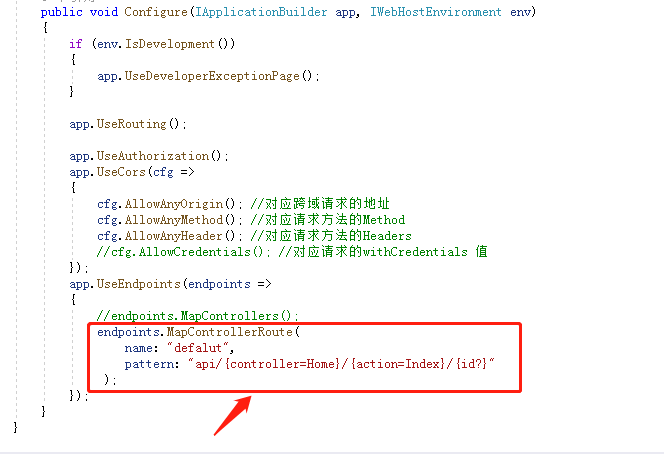
Task: Click the app.UseAuthorization() line
Action: pyautogui.click(x=149, y=156)
